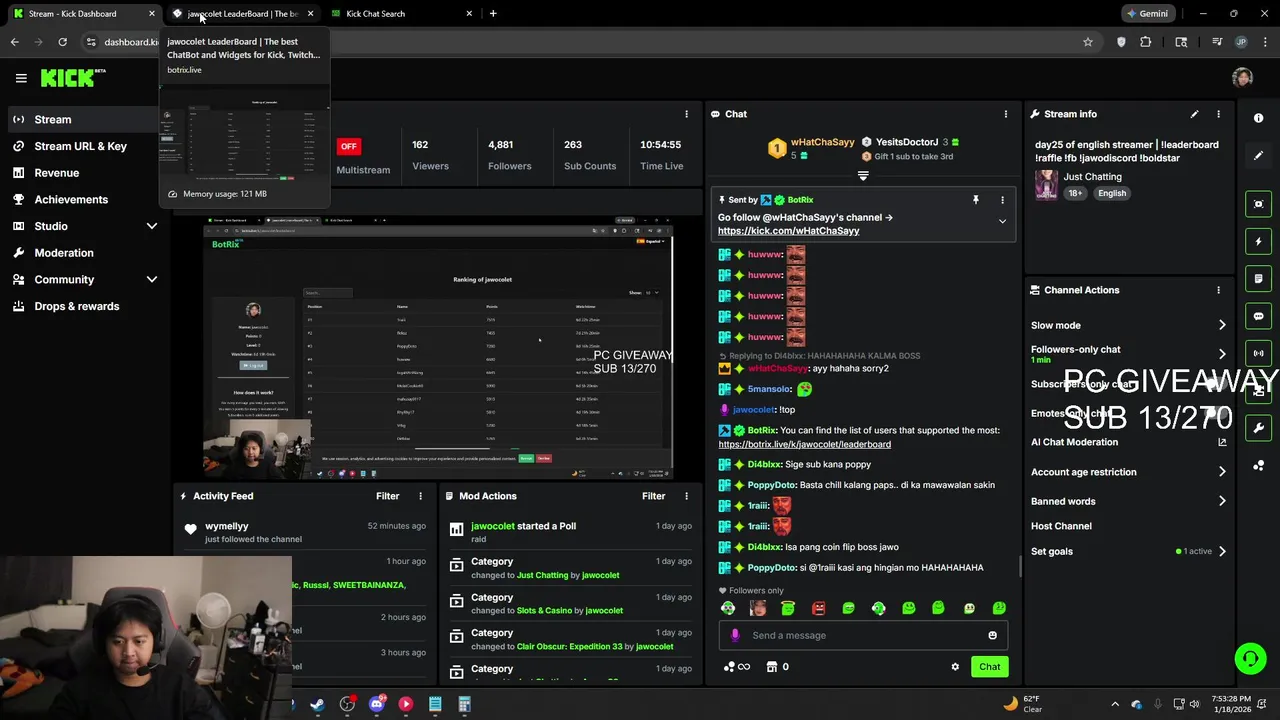This screenshot has height=720, width=1280.
Task: Open Channel Actions three-dot menu
Action: 1218,290
